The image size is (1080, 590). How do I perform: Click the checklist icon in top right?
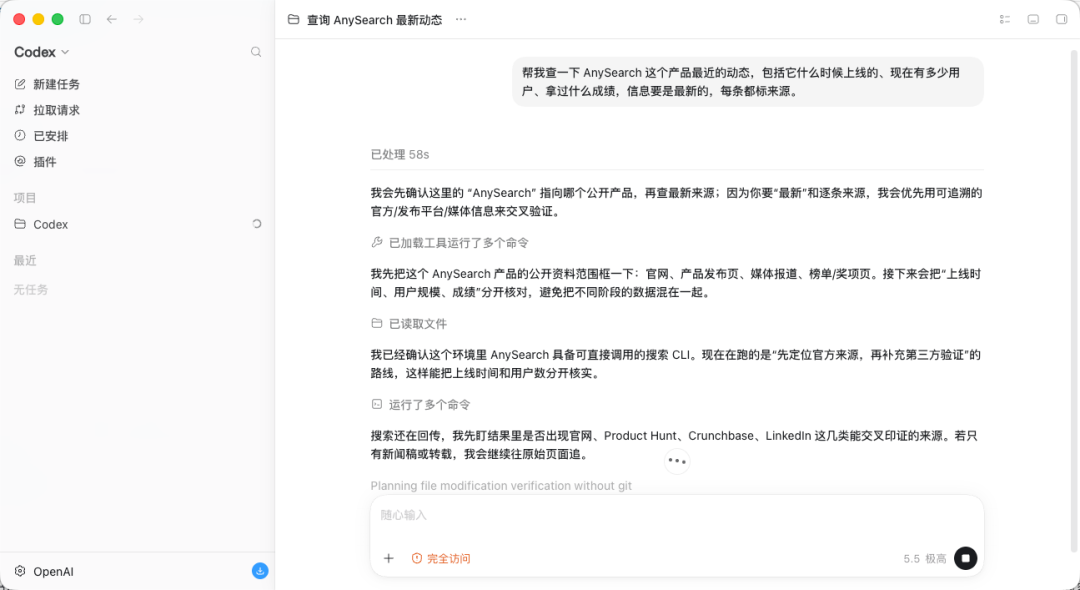[x=1005, y=19]
